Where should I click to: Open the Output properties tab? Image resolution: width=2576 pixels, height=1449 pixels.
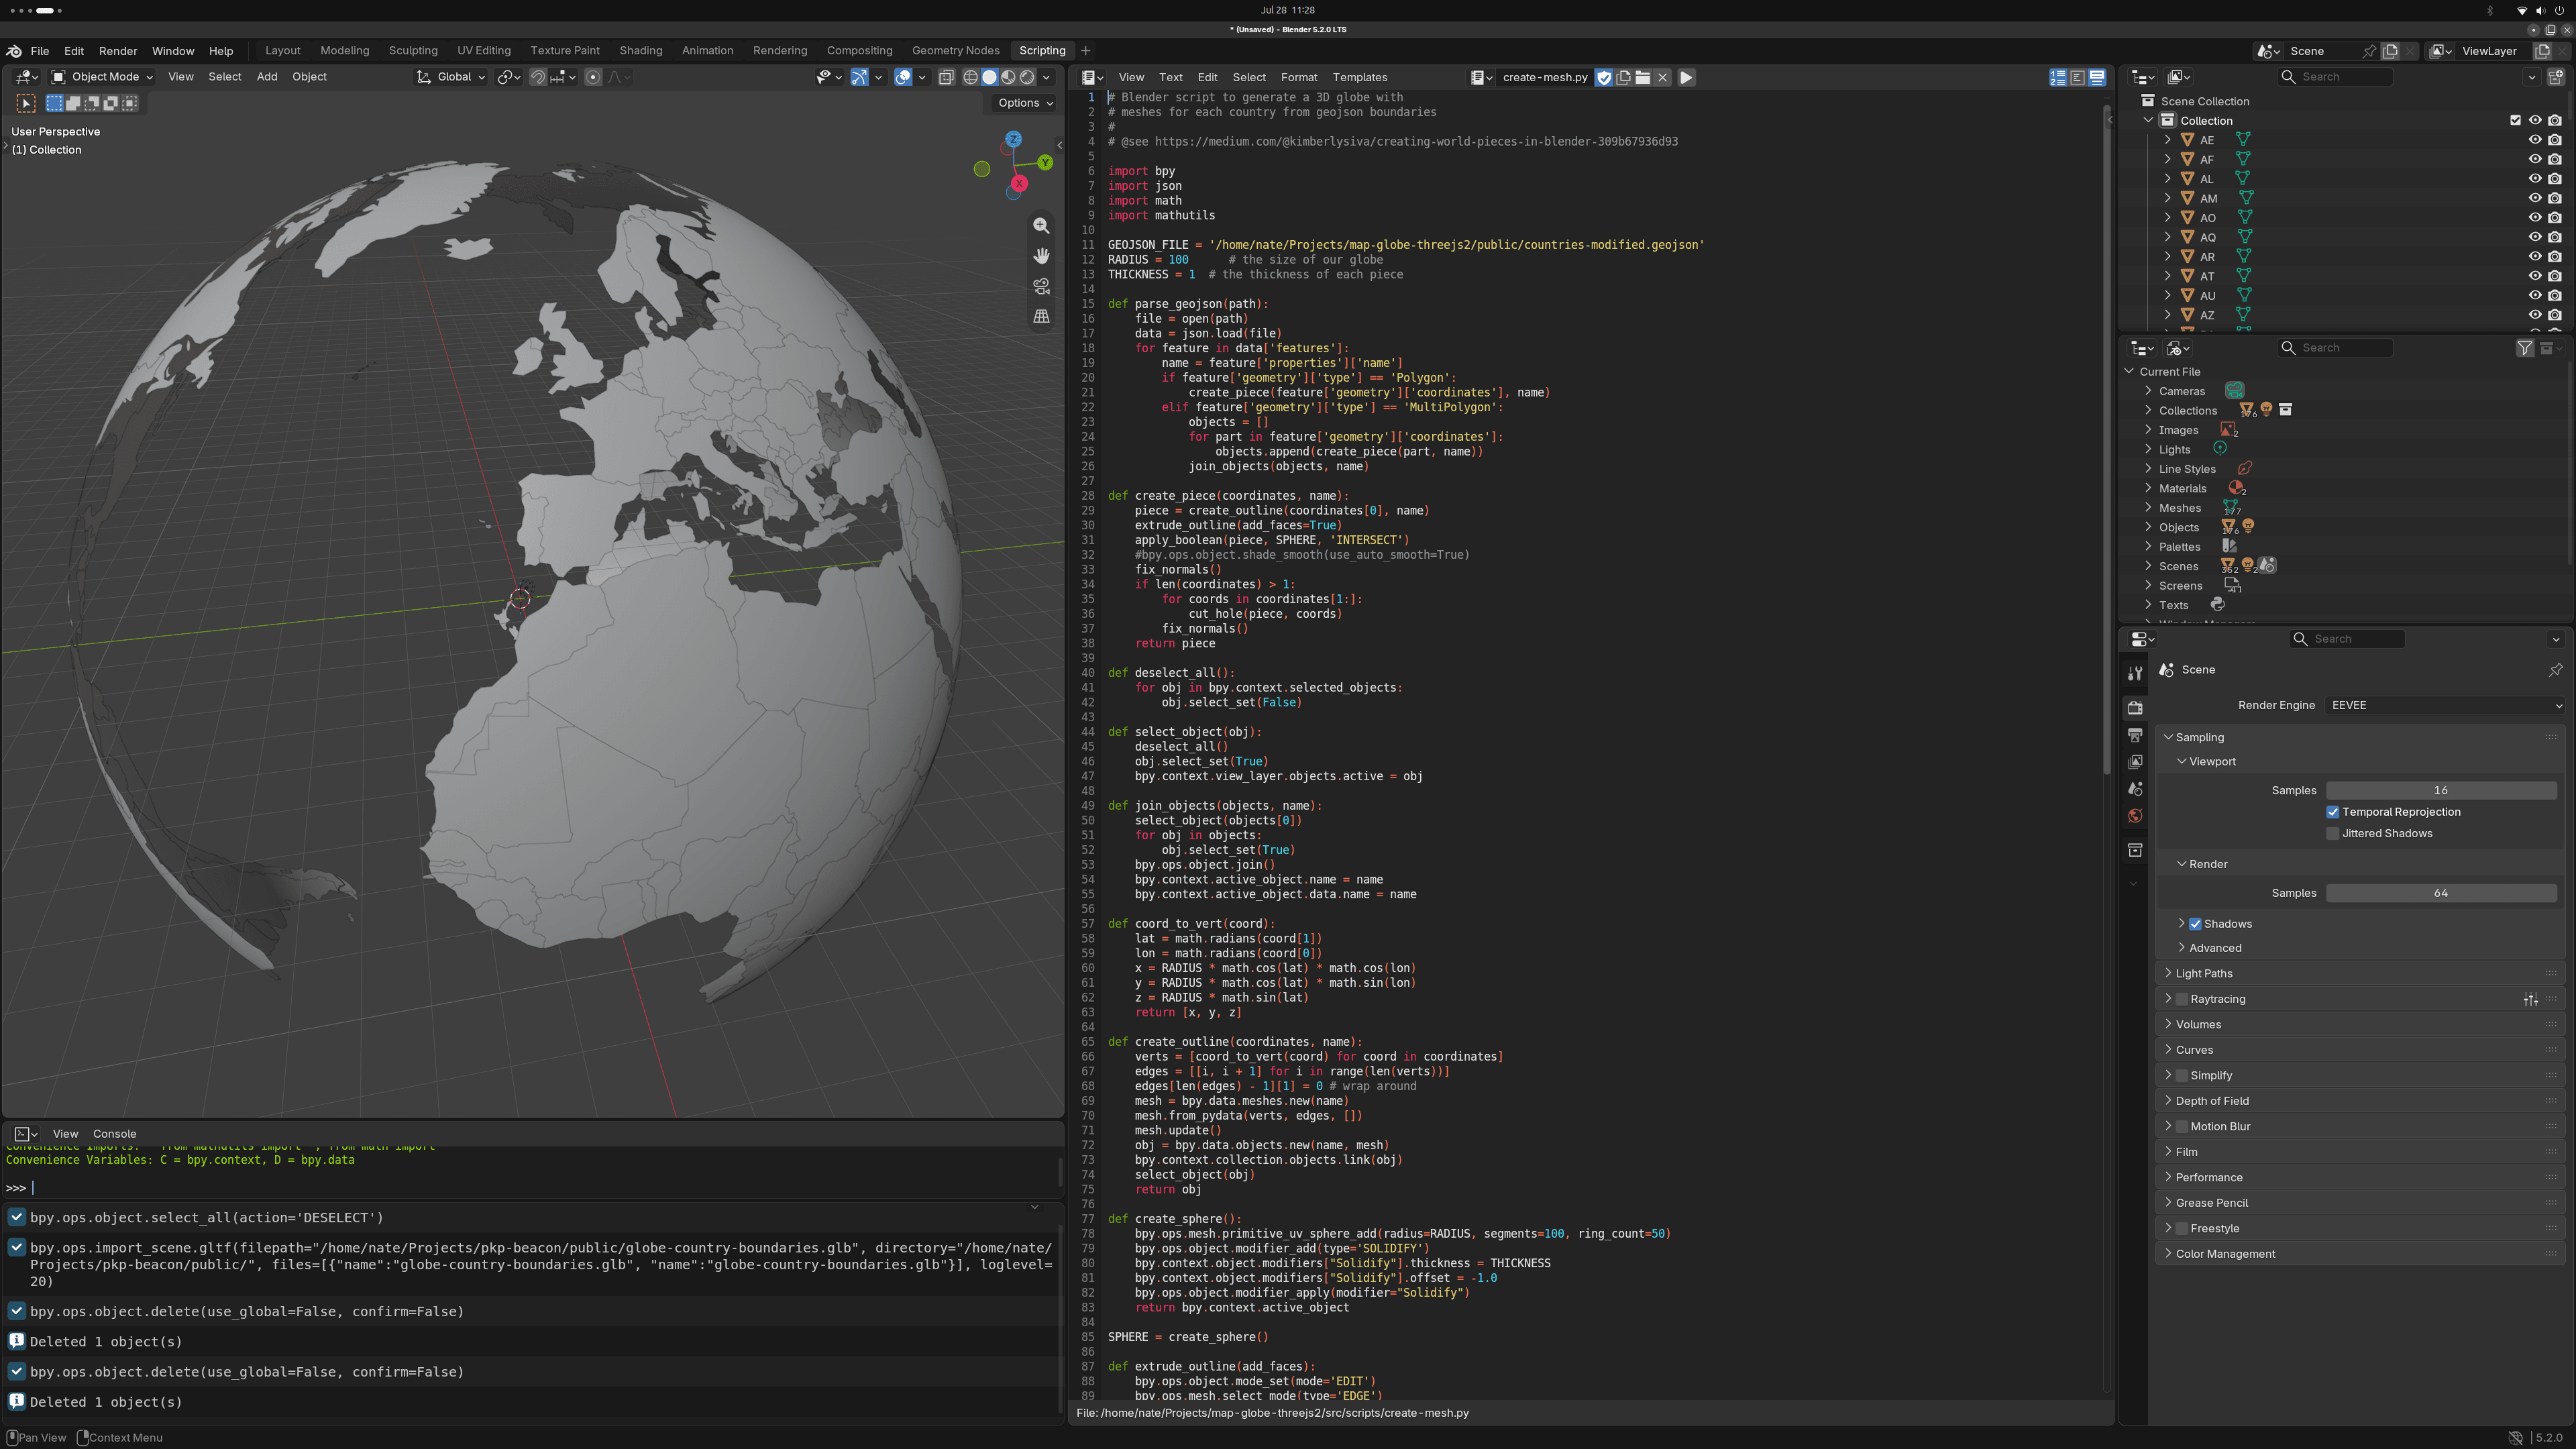[2135, 735]
